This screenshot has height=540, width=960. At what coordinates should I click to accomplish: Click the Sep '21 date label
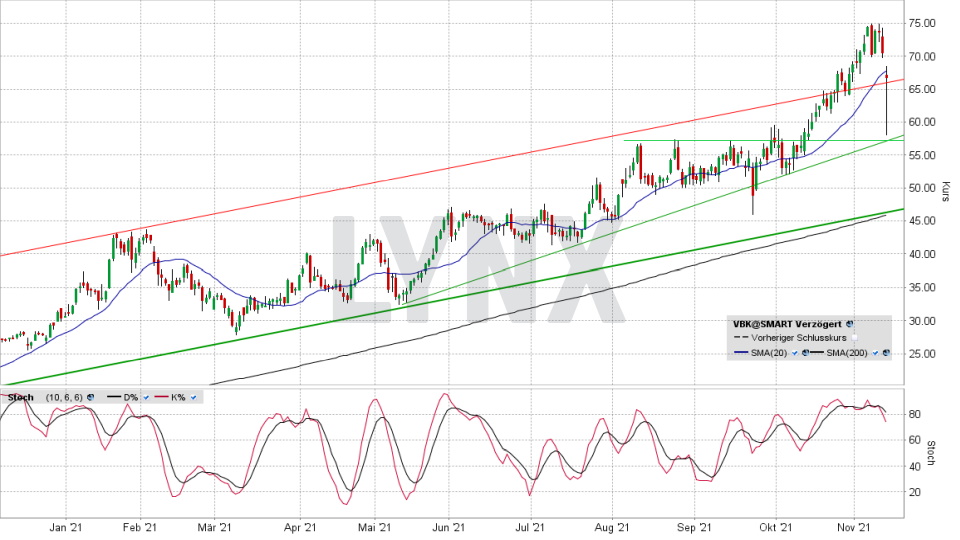coord(694,527)
